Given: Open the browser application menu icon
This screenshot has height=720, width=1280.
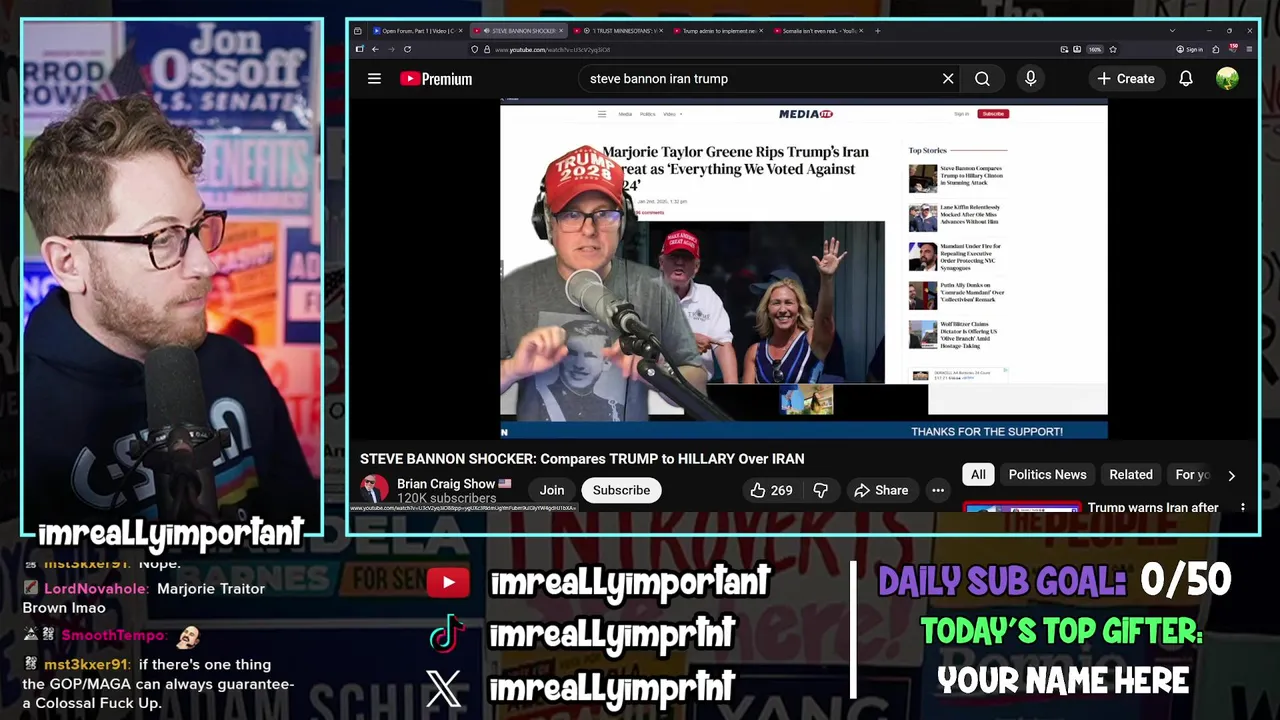Looking at the screenshot, I should (x=1250, y=49).
